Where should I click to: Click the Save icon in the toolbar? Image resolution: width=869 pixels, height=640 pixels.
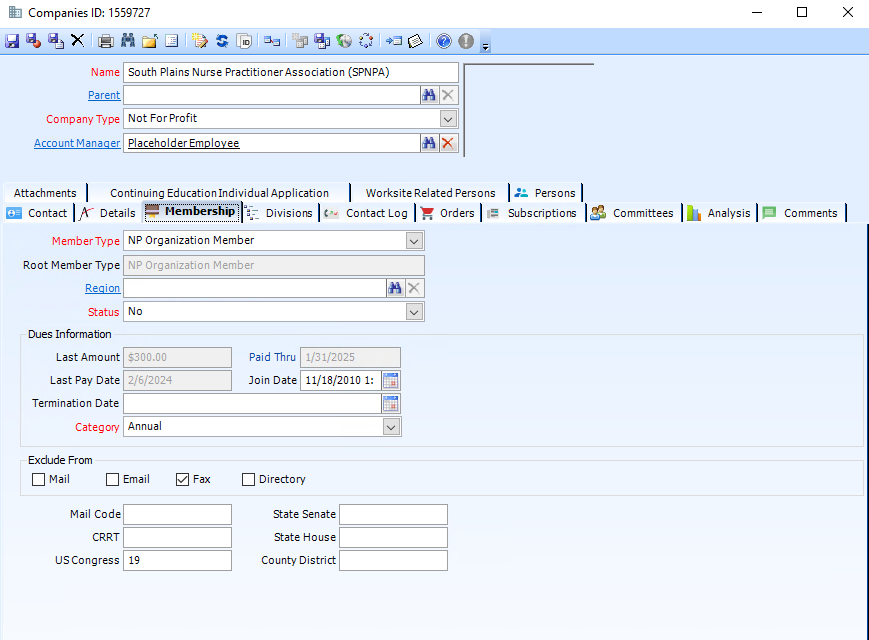coord(12,41)
